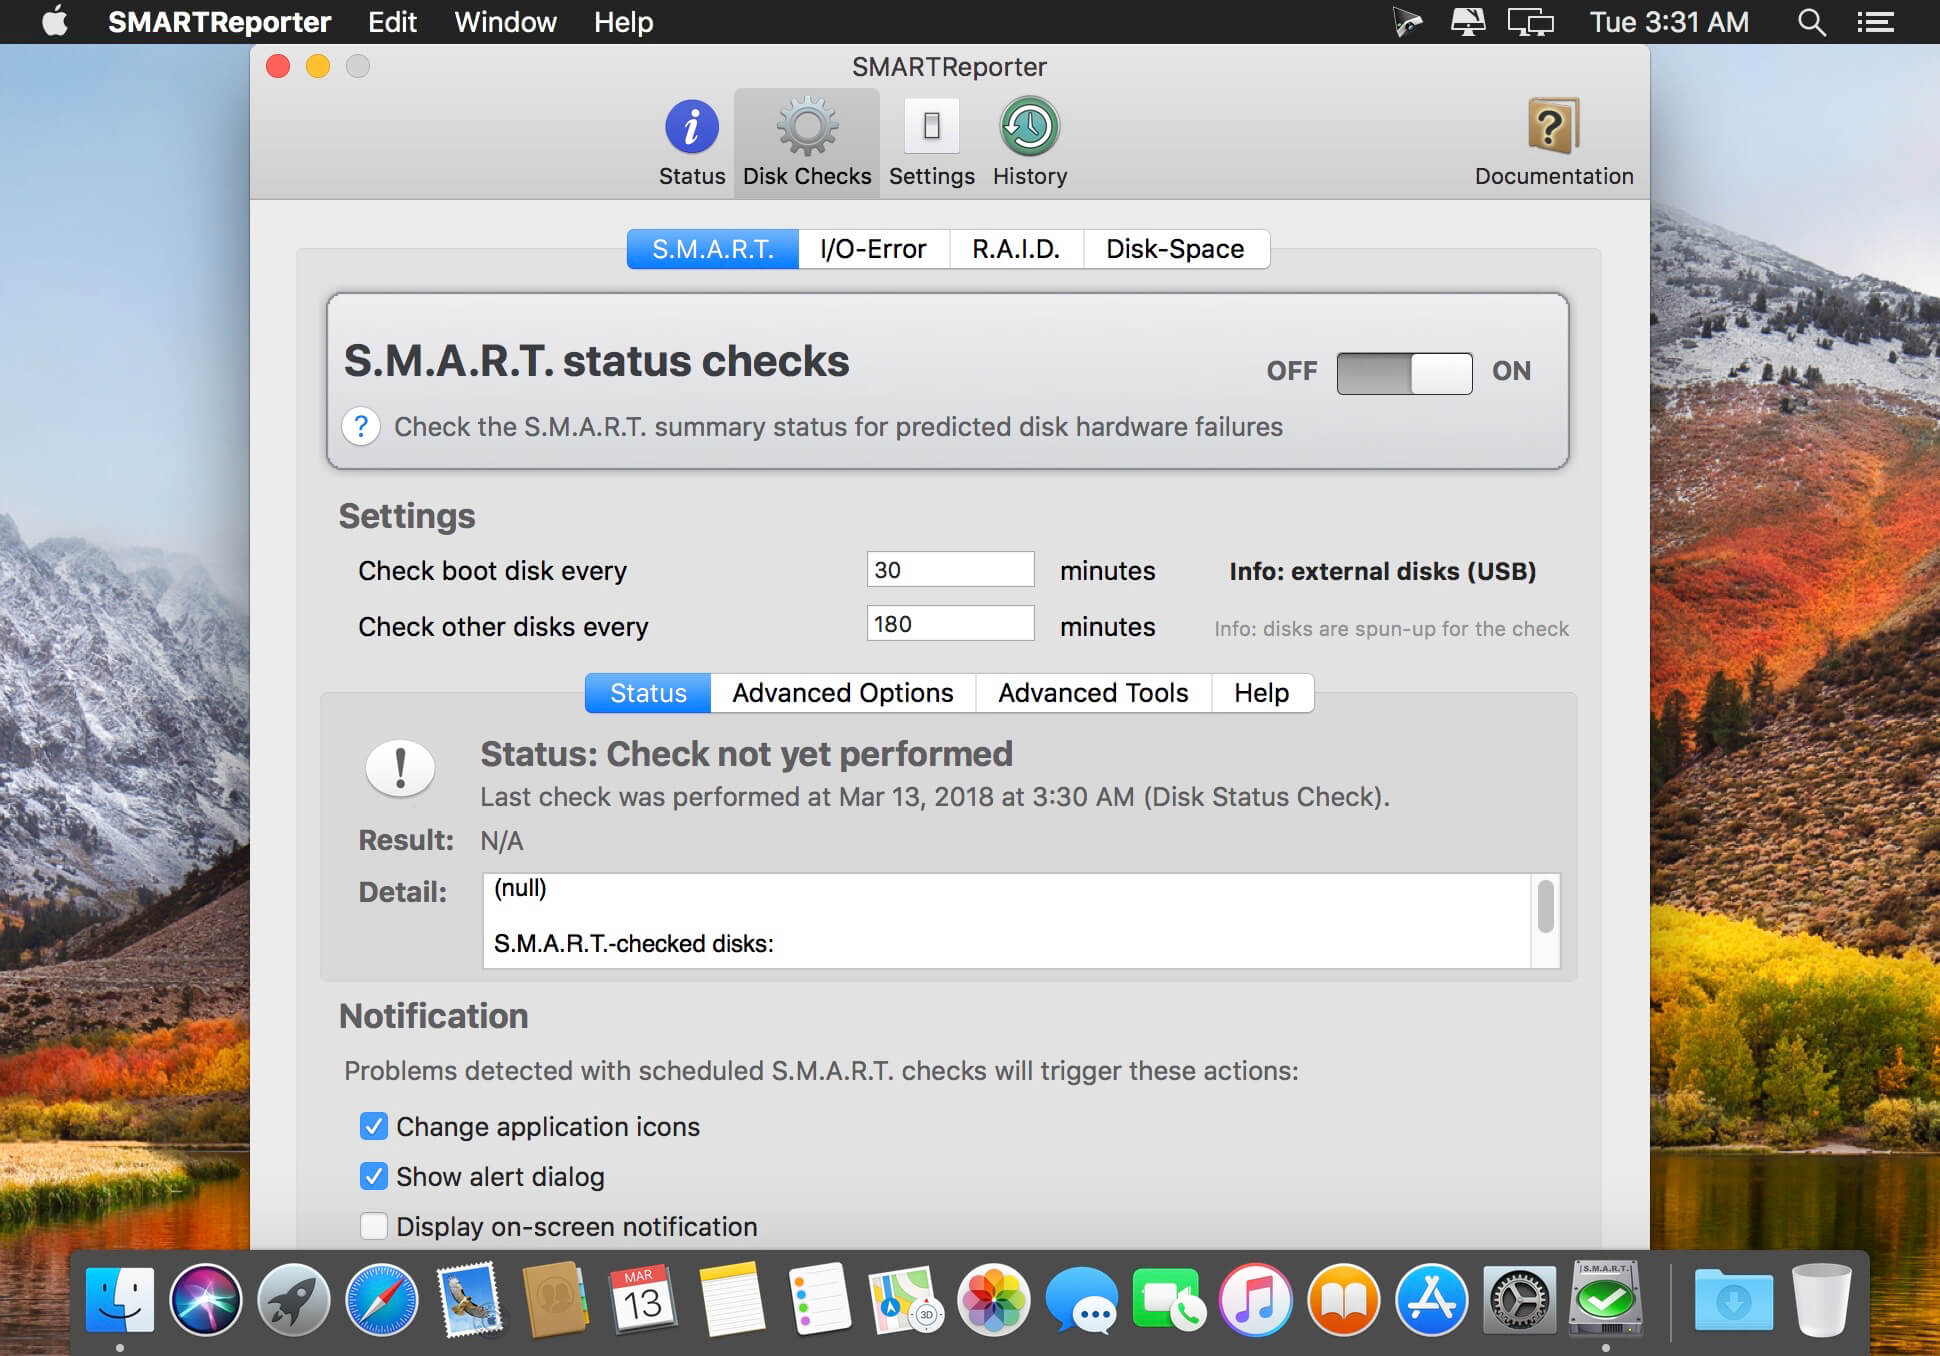Screen dimensions: 1940x1356
Task: Open Contacts from the Dock
Action: coord(555,1300)
